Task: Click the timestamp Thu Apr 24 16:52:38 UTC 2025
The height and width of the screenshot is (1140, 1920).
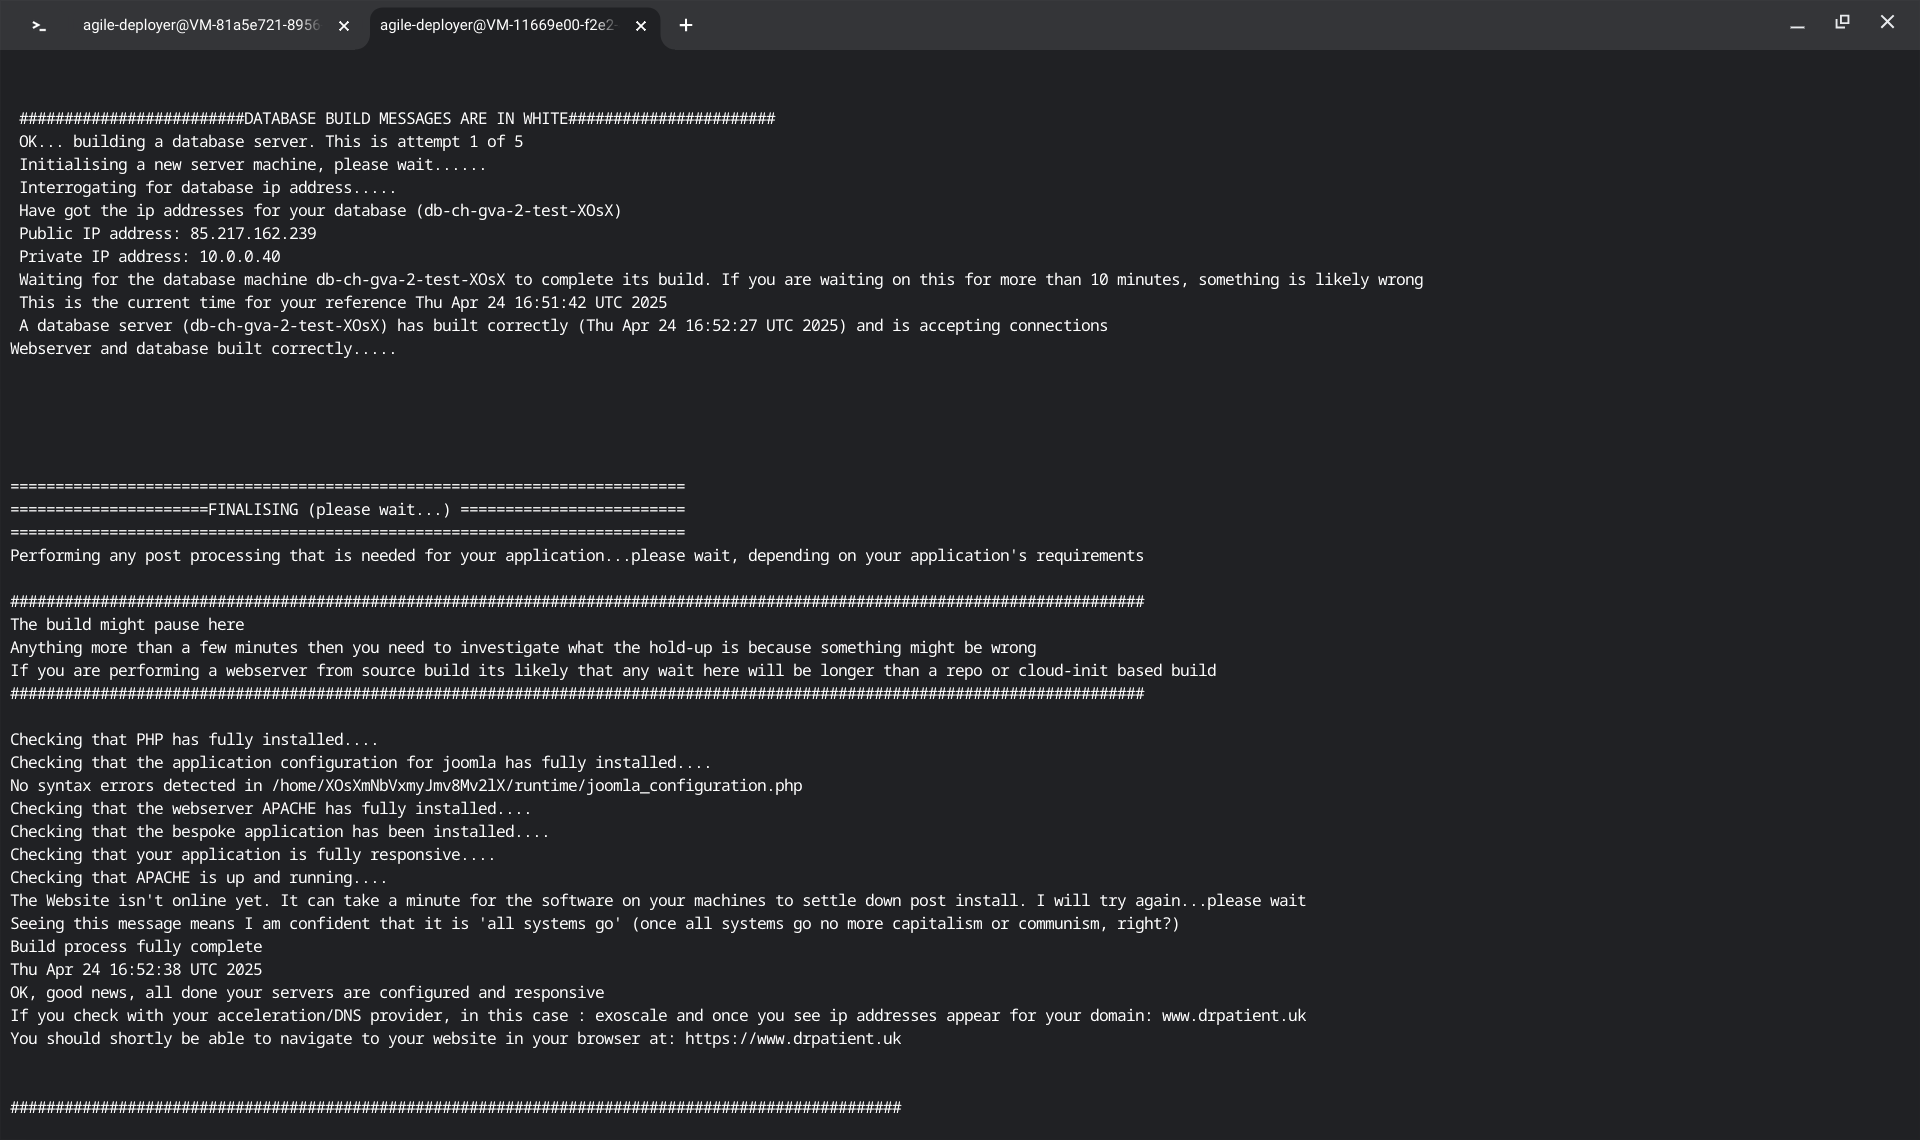Action: [136, 970]
